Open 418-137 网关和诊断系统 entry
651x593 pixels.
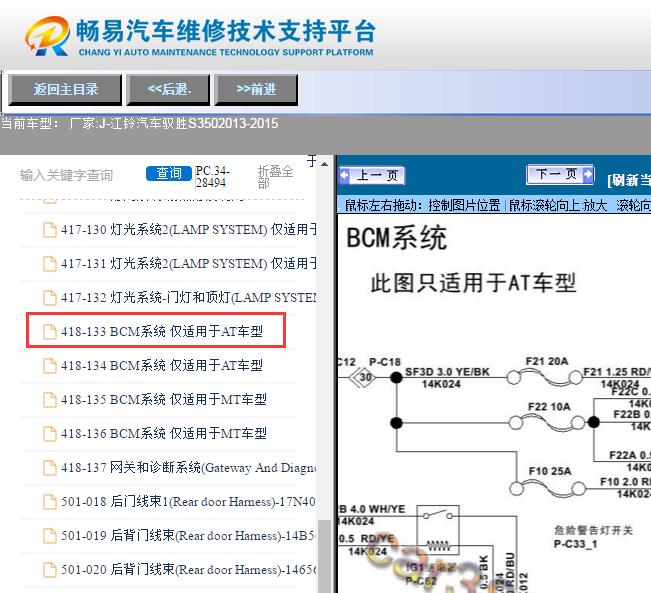coord(188,468)
